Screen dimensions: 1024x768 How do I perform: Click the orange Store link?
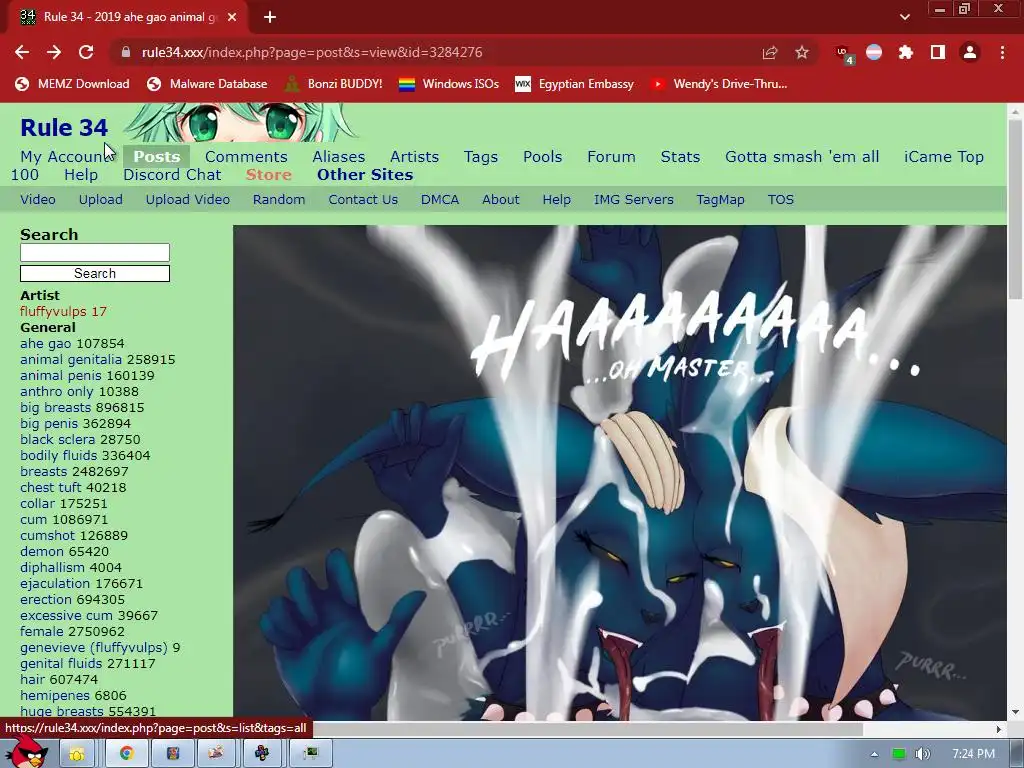click(268, 175)
